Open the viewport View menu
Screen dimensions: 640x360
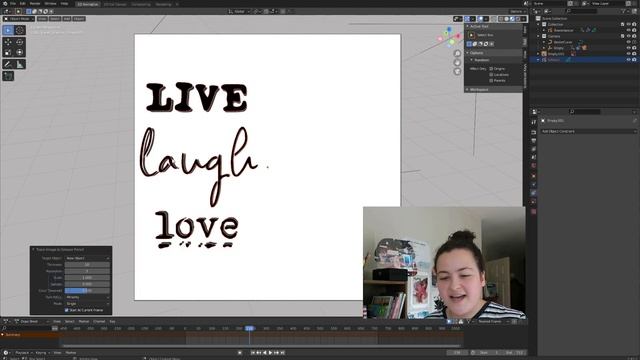click(42, 19)
